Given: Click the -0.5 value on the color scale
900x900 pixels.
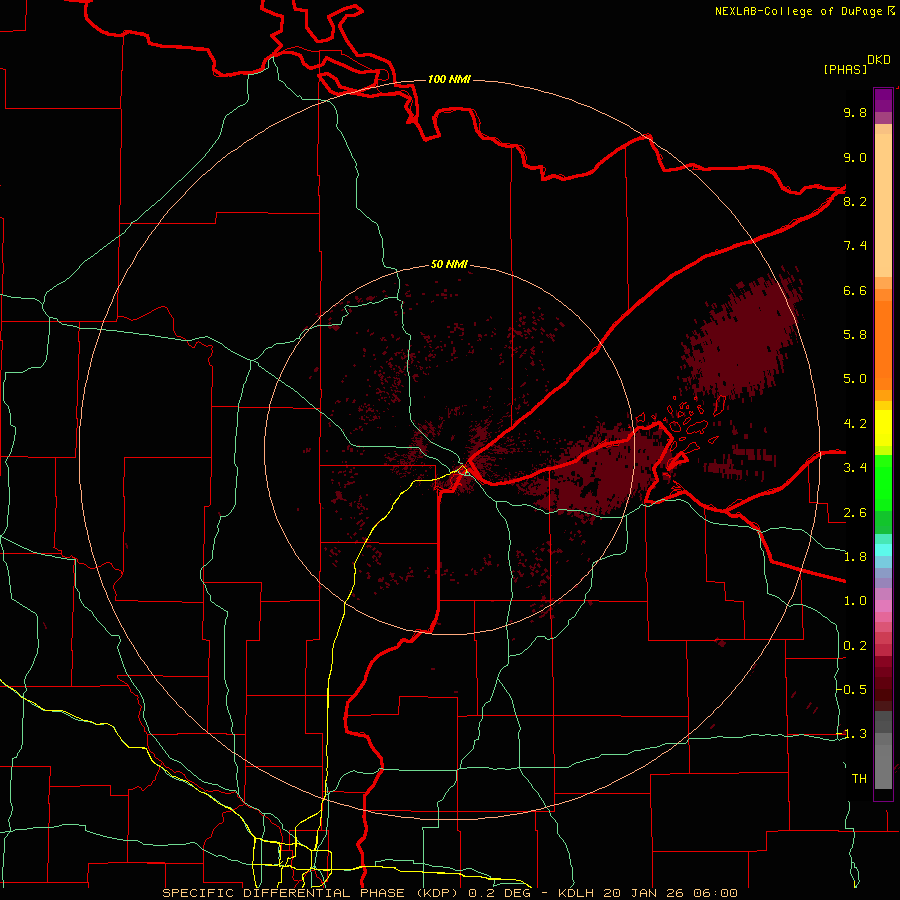Looking at the screenshot, I should (852, 689).
